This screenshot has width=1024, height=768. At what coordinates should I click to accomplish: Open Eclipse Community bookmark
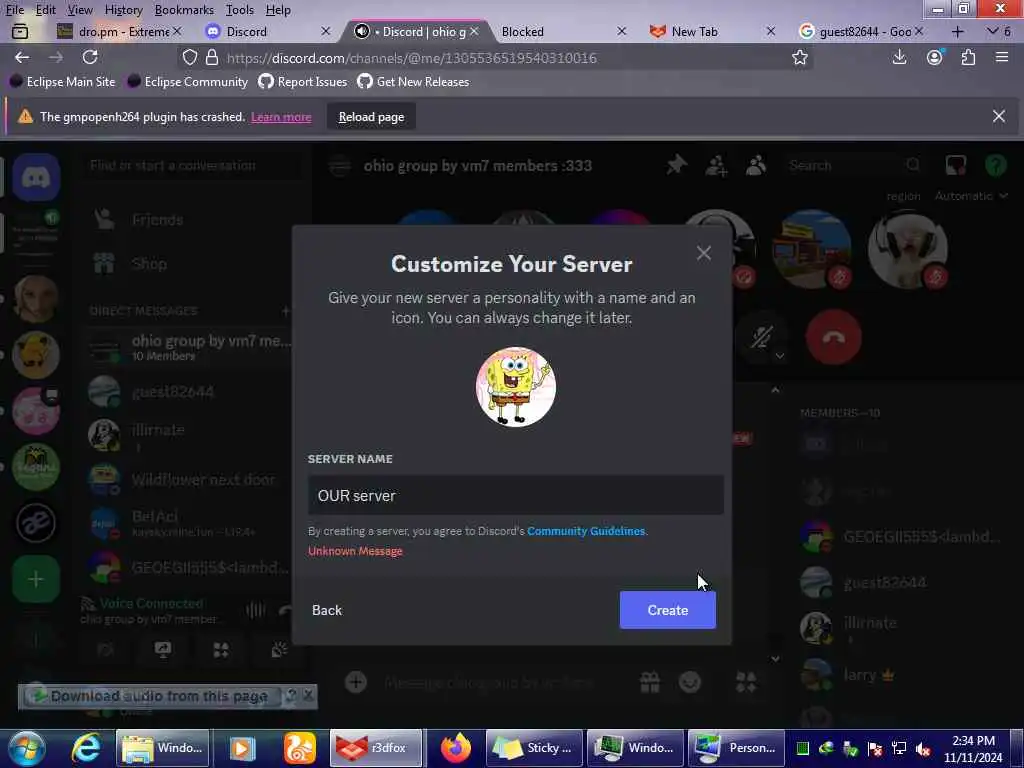[188, 82]
